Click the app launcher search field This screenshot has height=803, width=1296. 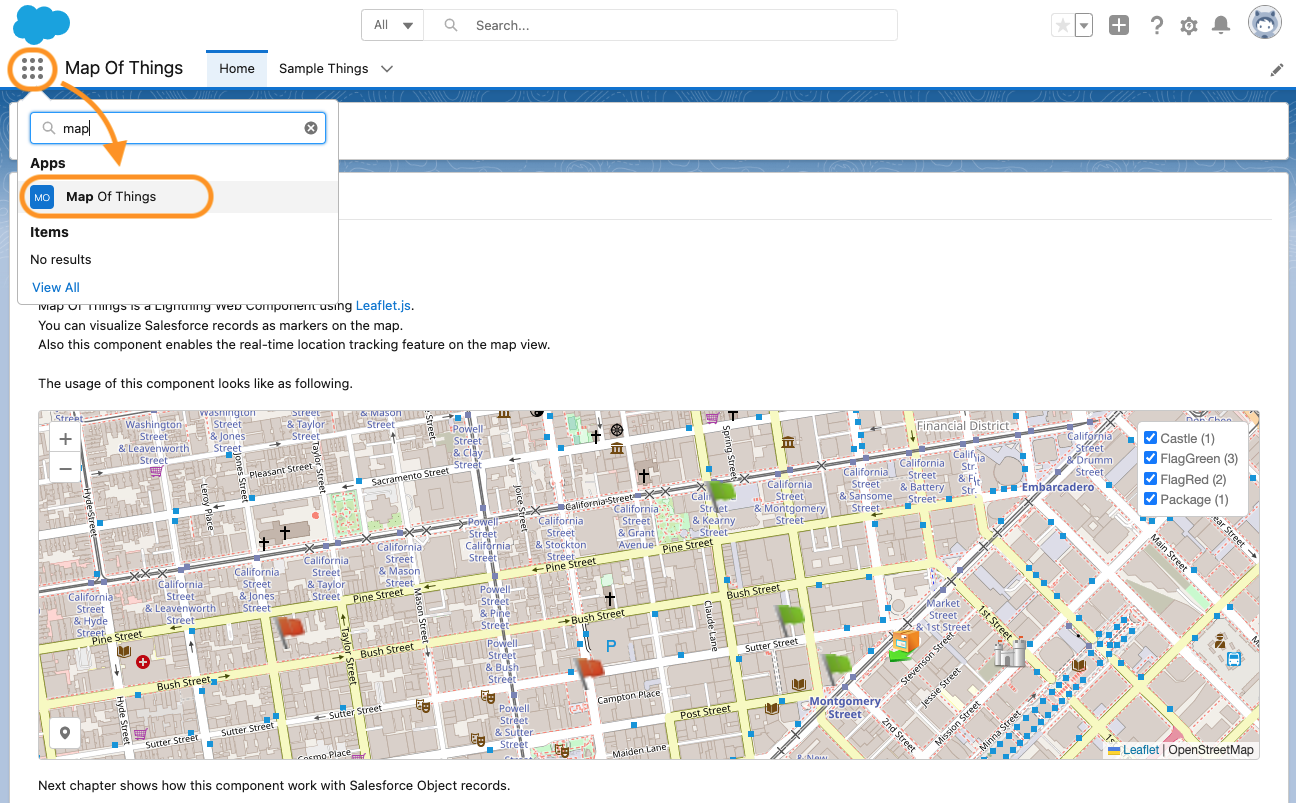[178, 128]
